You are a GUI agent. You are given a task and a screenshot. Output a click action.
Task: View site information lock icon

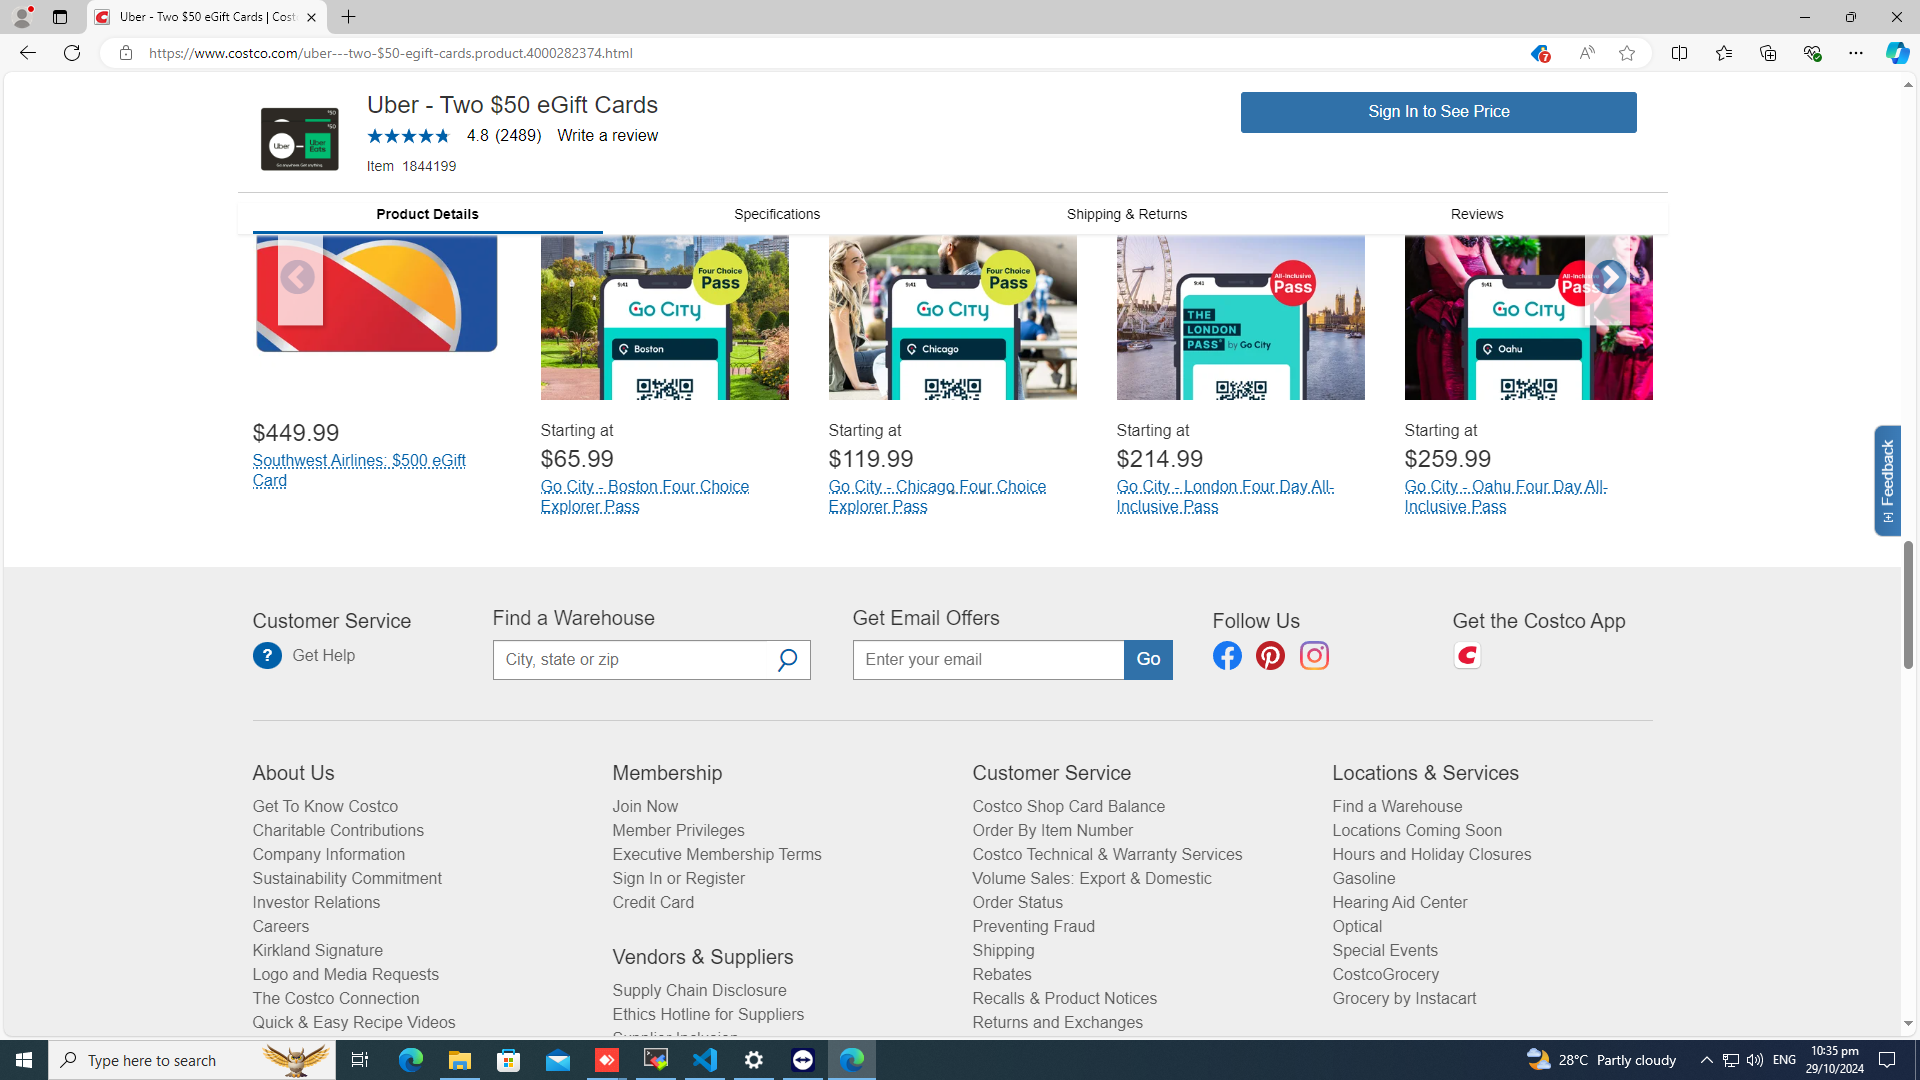coord(125,53)
